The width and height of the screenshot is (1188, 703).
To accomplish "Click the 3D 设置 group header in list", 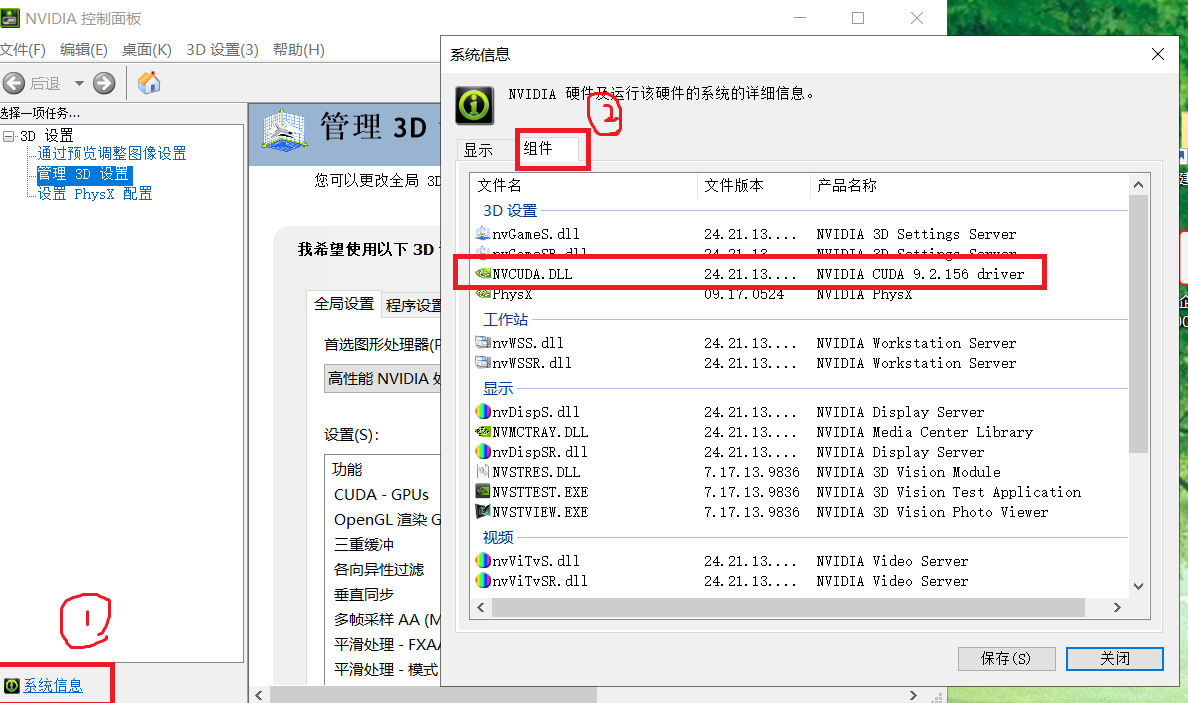I will [510, 211].
